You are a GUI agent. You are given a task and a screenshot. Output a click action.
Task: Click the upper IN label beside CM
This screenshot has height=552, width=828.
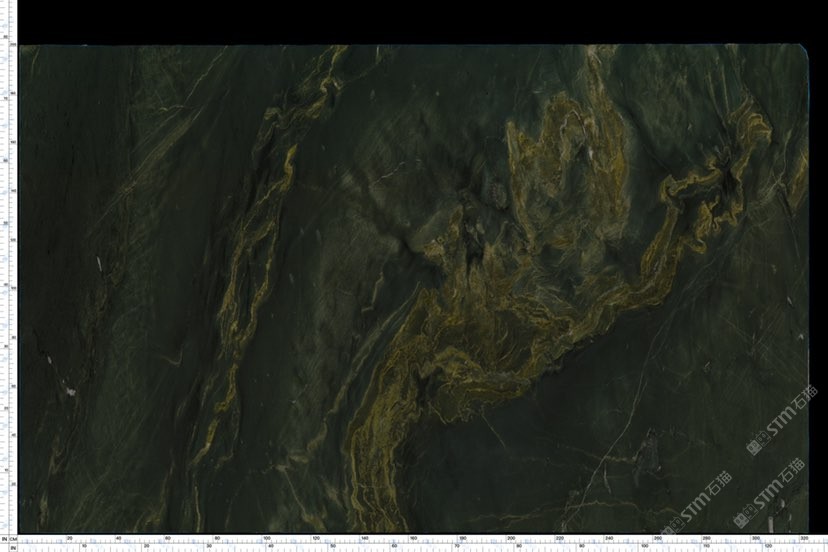pos(4,540)
